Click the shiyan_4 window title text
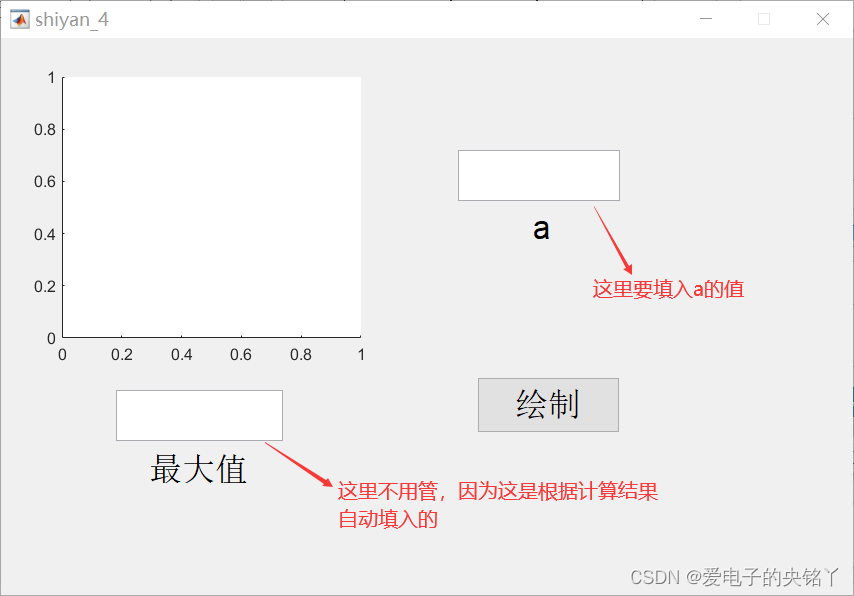 [72, 20]
